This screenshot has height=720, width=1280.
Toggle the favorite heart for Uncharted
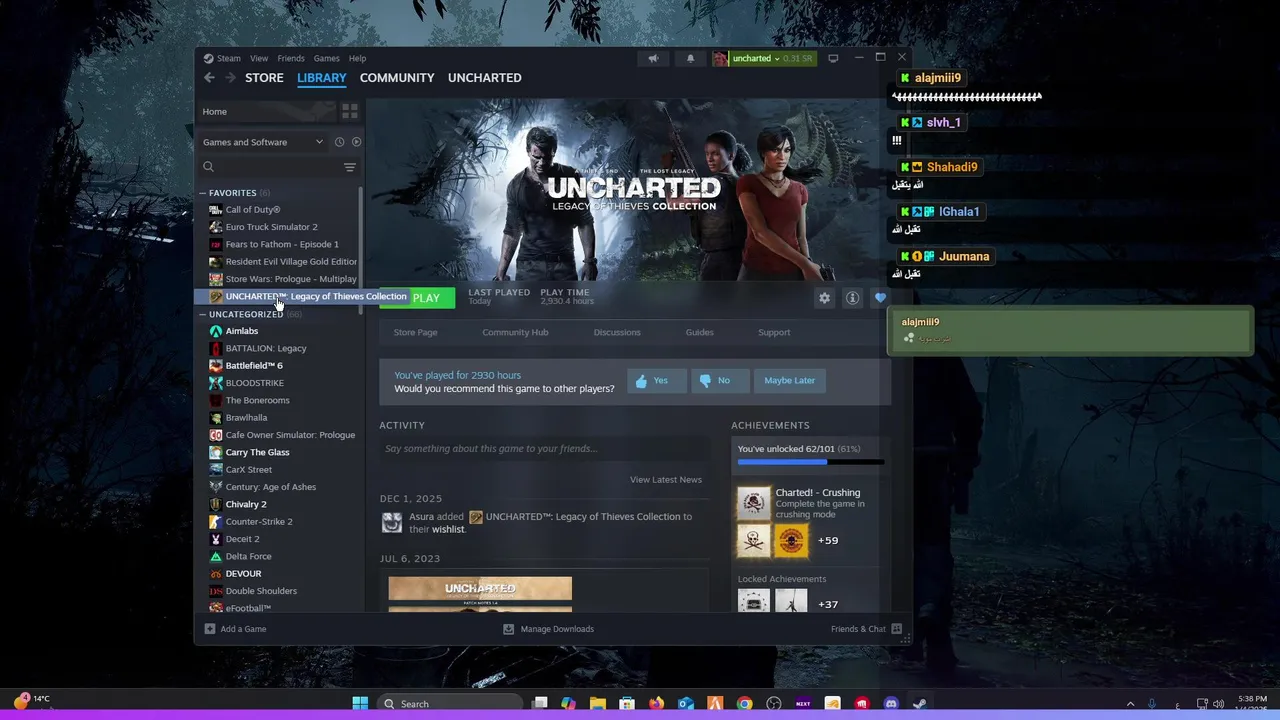[880, 298]
